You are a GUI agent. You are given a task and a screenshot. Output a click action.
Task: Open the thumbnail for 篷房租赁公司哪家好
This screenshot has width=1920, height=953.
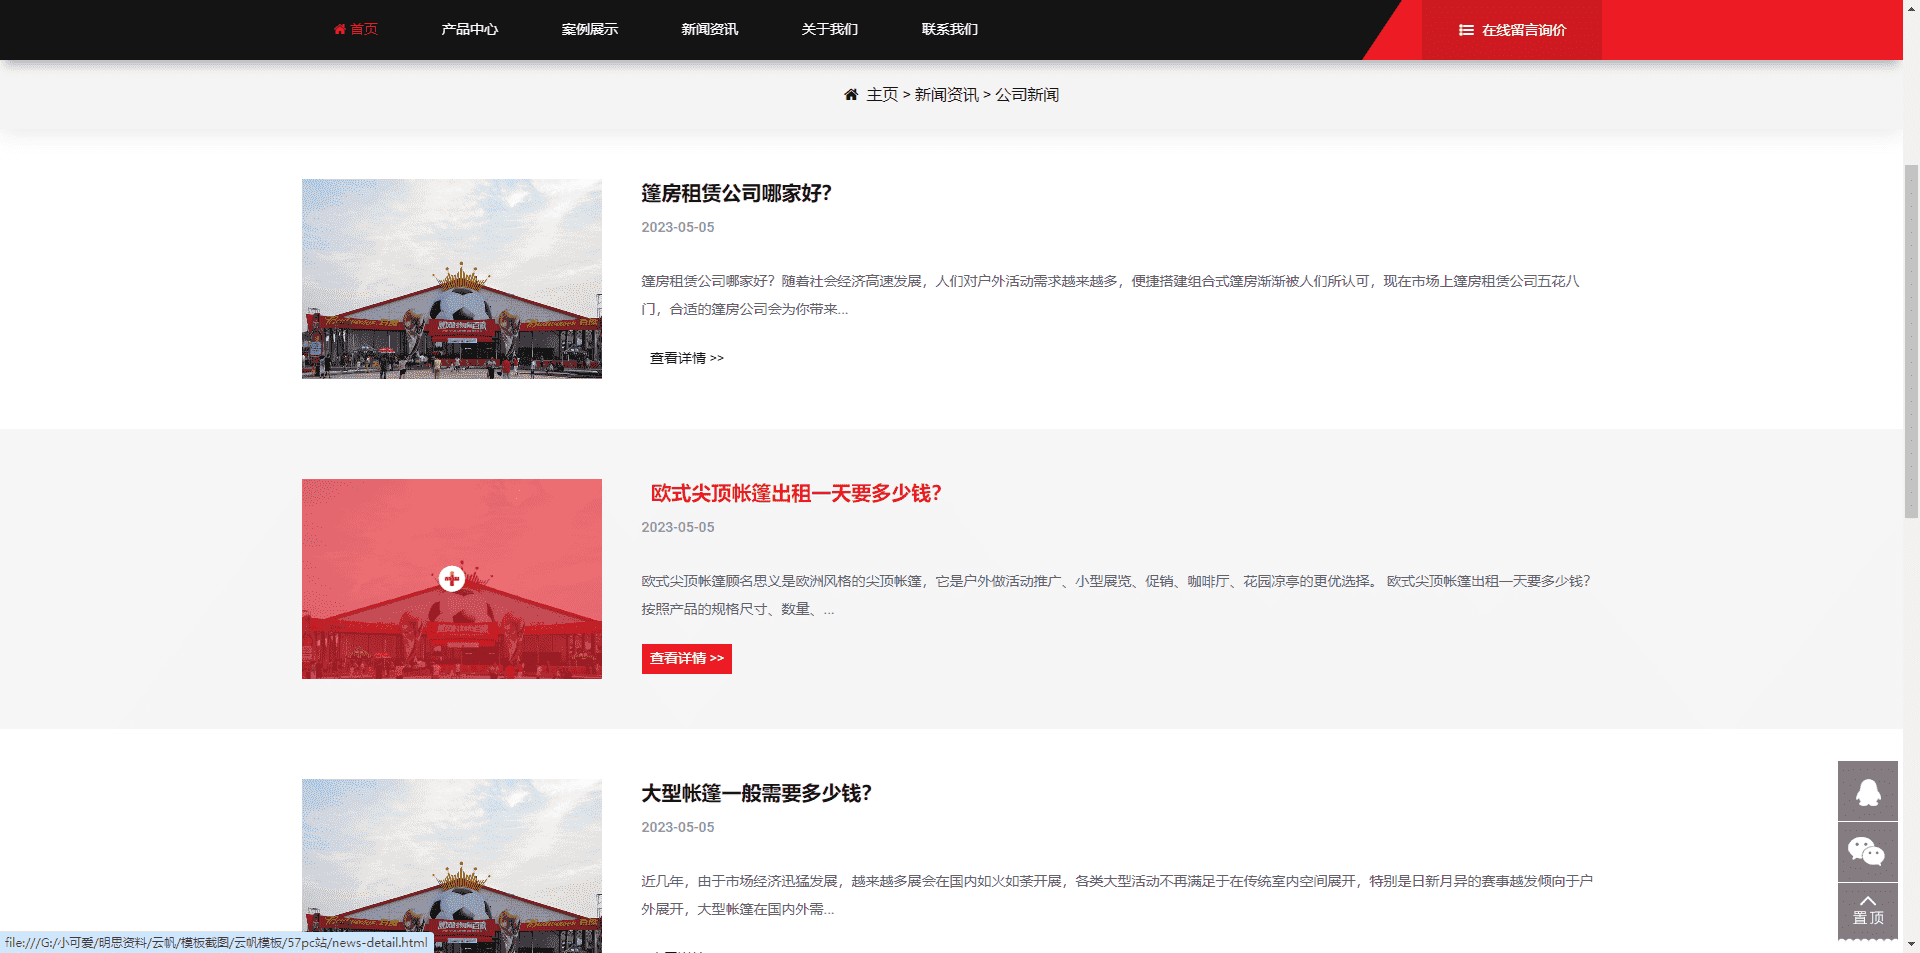point(452,279)
